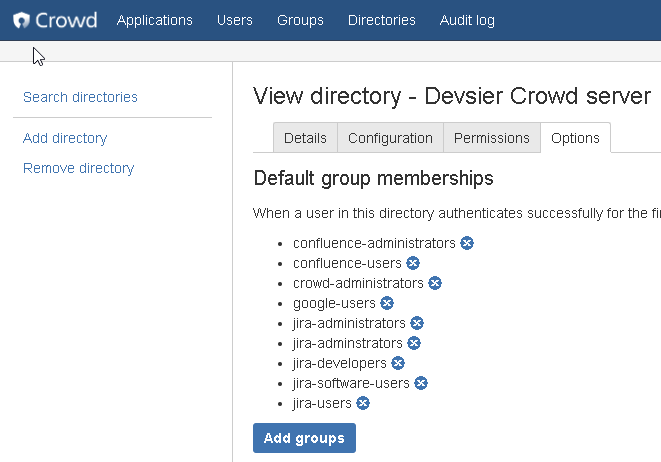Remove confluence-administrators group via its x icon
661x462 pixels.
coord(467,243)
